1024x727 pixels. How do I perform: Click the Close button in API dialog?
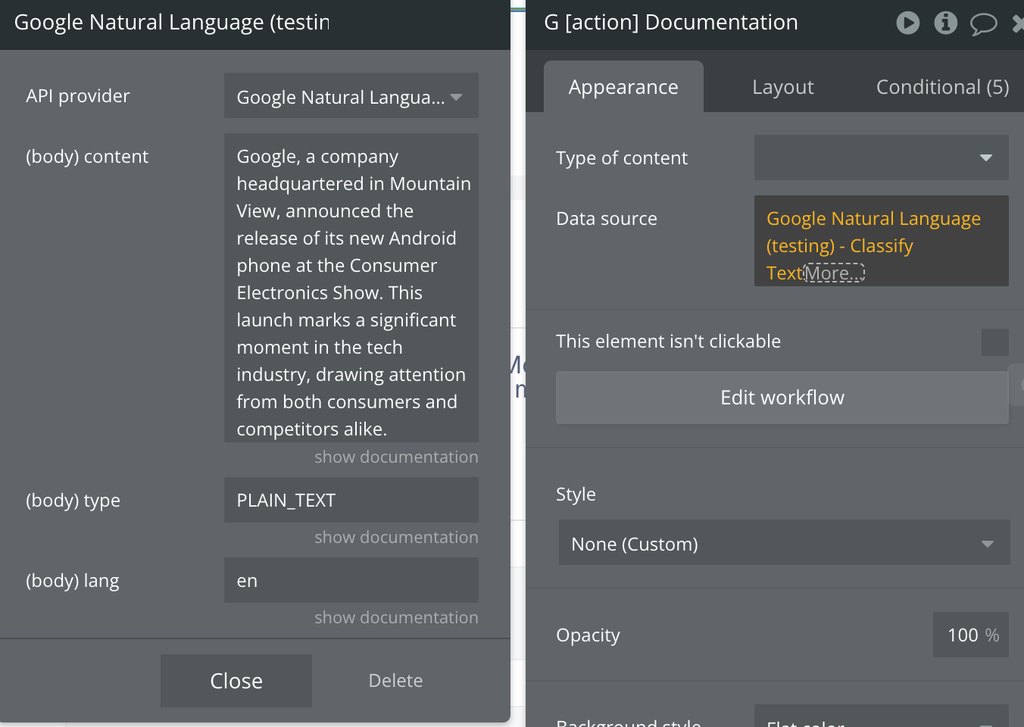pyautogui.click(x=236, y=681)
